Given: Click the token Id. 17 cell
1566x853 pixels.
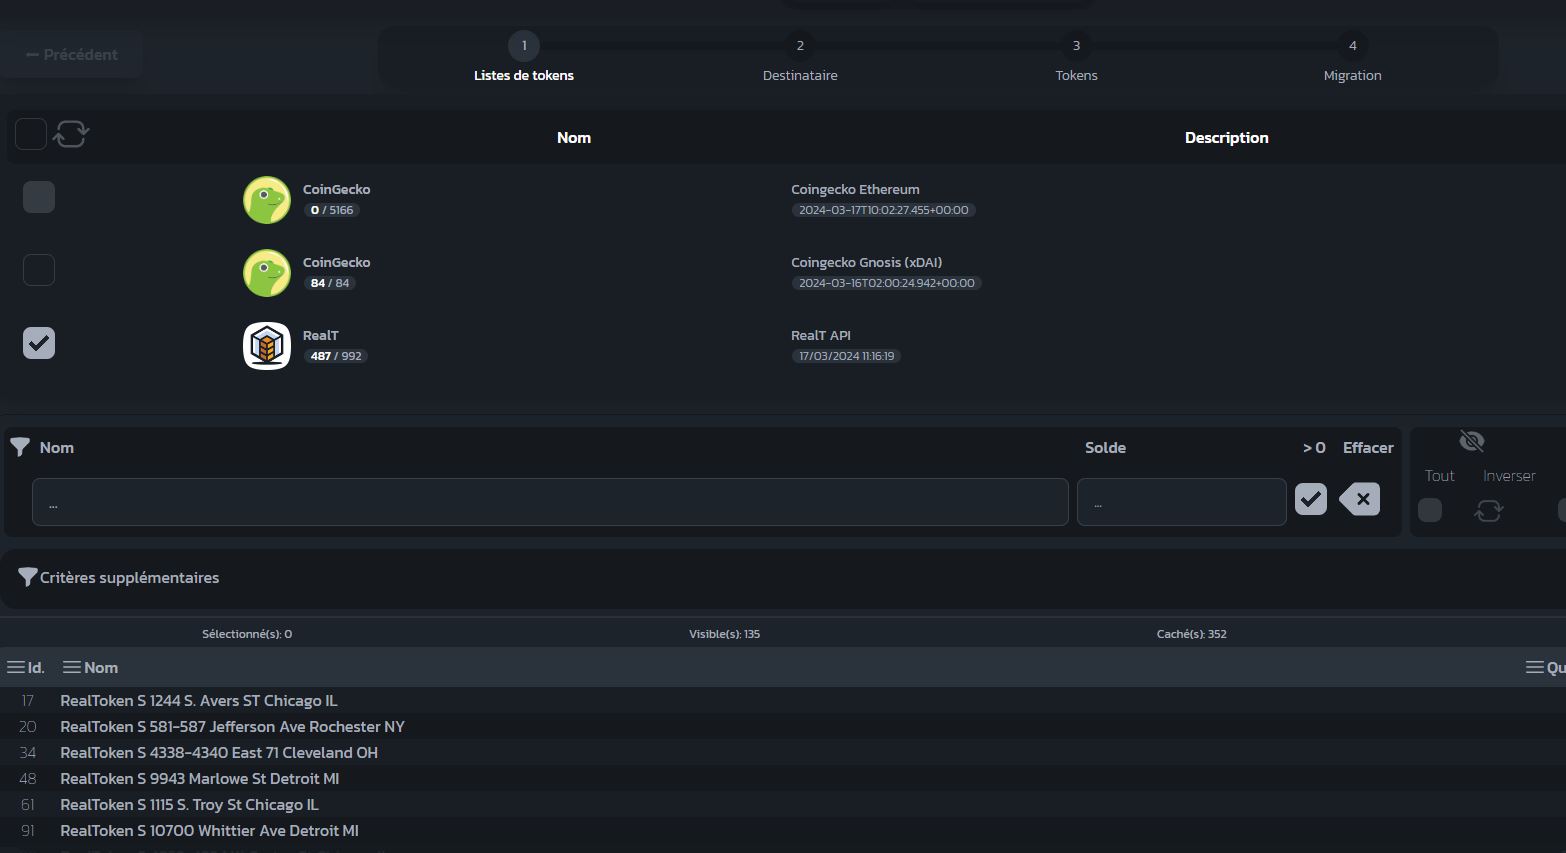Looking at the screenshot, I should point(27,700).
